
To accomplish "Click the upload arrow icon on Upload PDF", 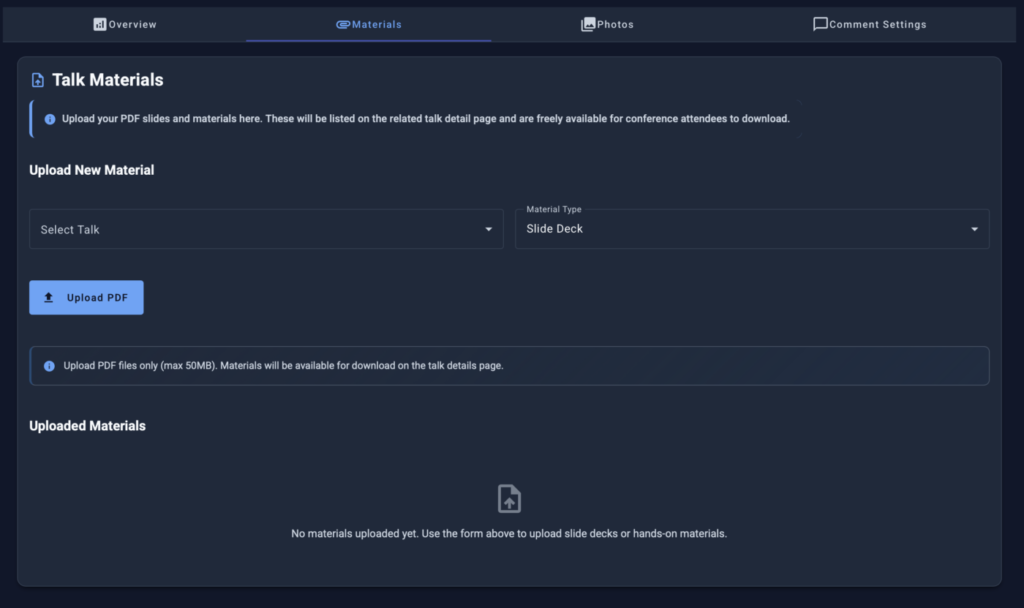I will (48, 298).
